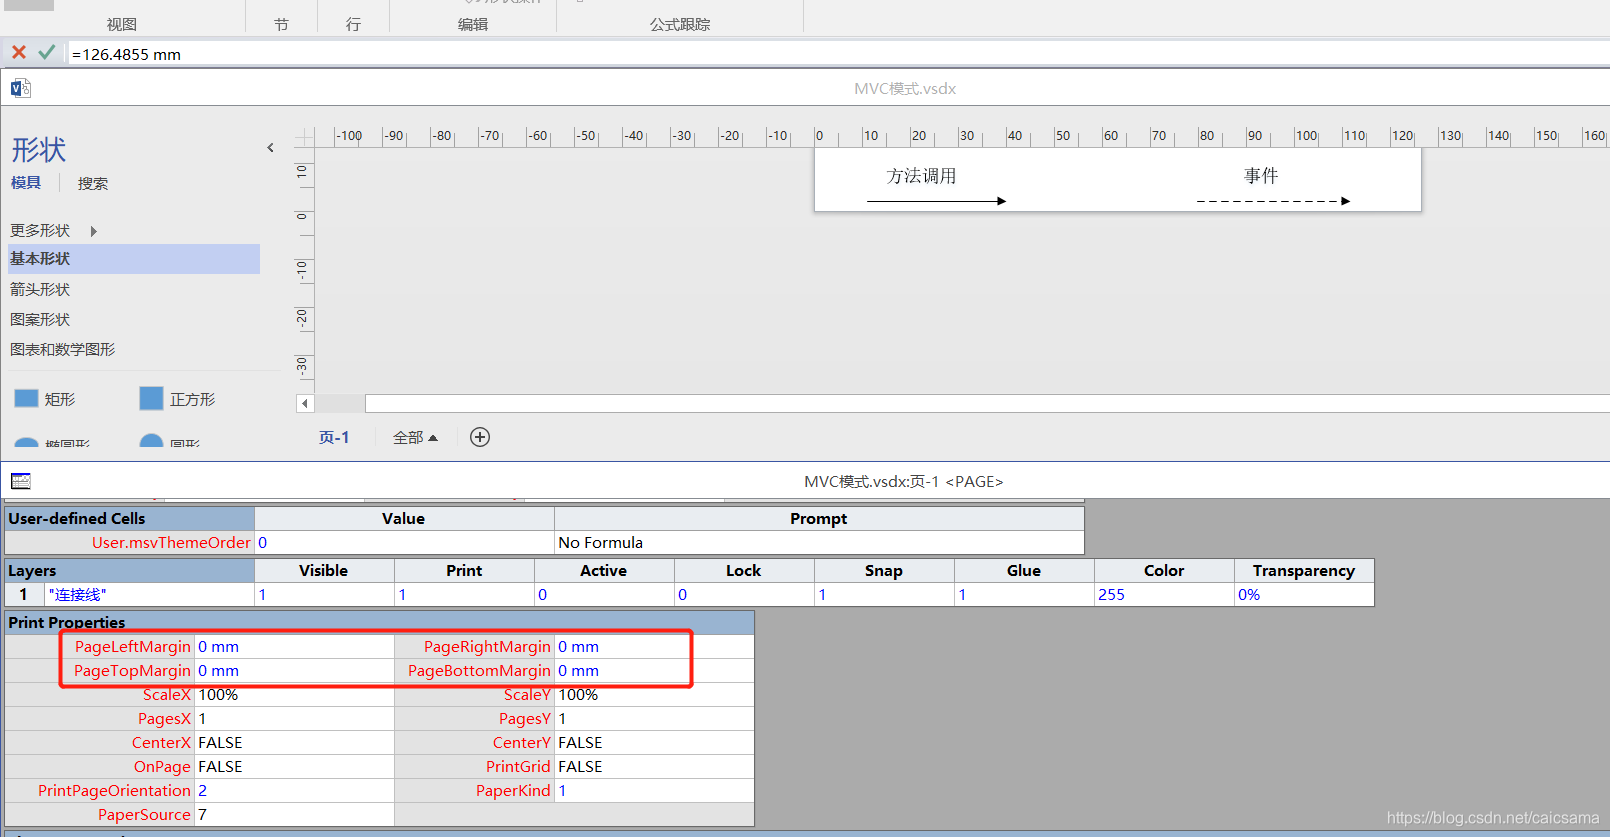Image resolution: width=1610 pixels, height=837 pixels.
Task: Select layer row number 1 header
Action: pyautogui.click(x=24, y=594)
